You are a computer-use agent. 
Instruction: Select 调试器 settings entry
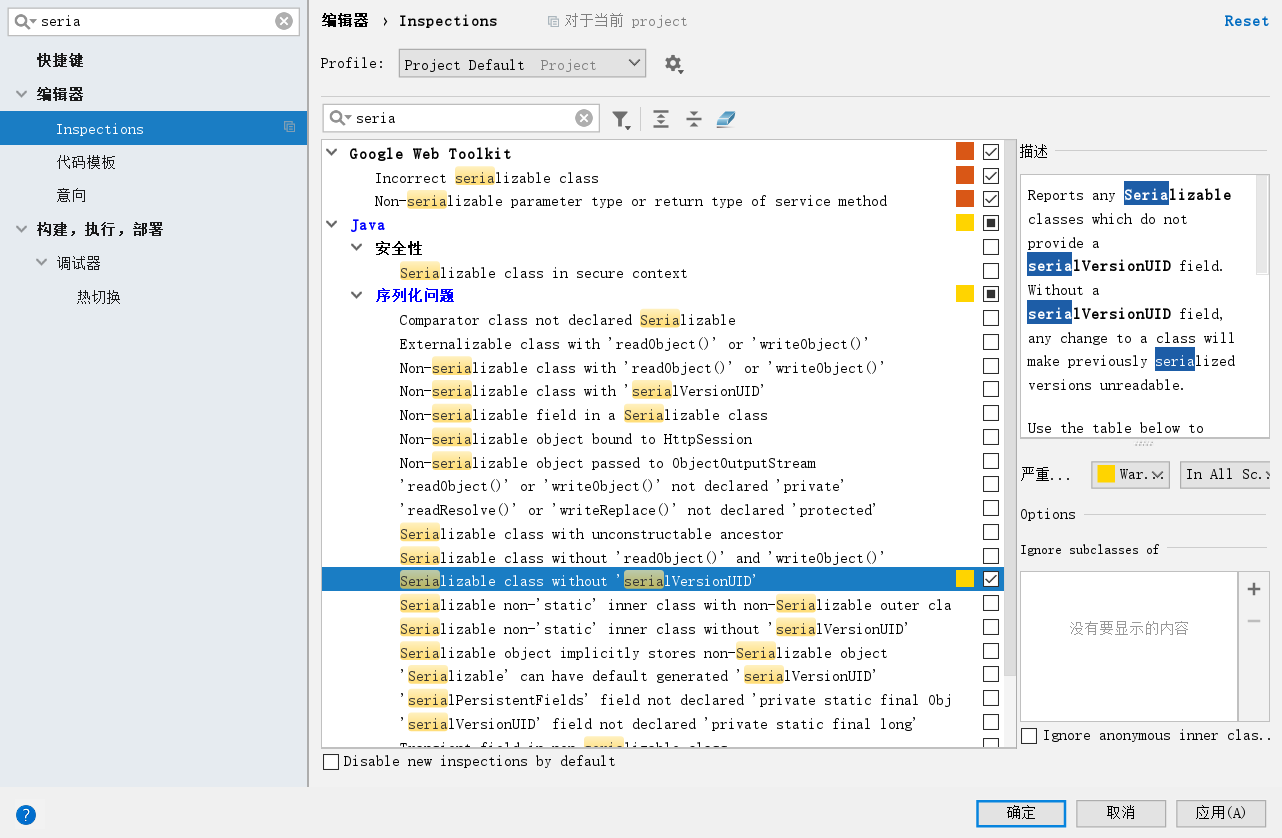point(79,263)
